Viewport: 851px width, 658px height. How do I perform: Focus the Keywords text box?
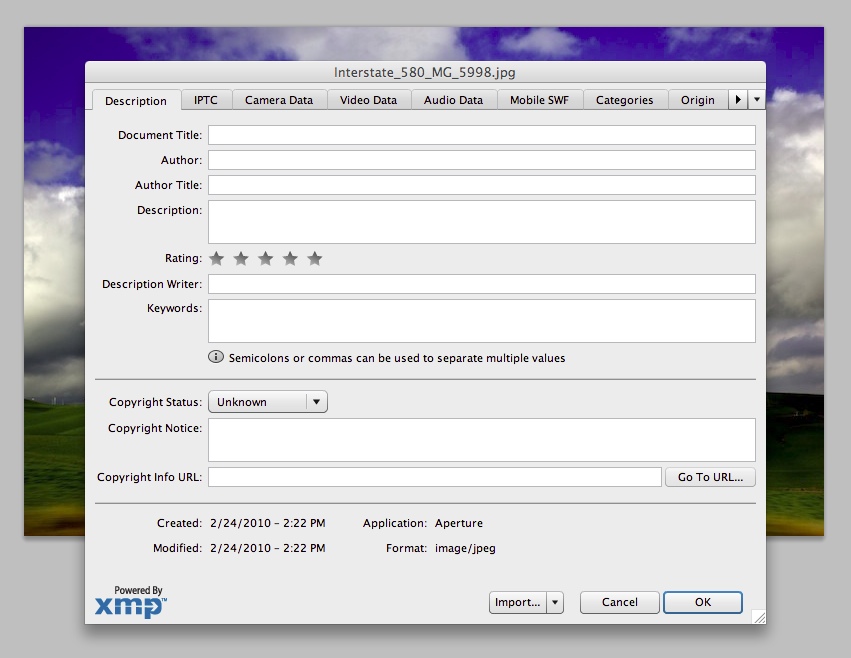click(481, 321)
